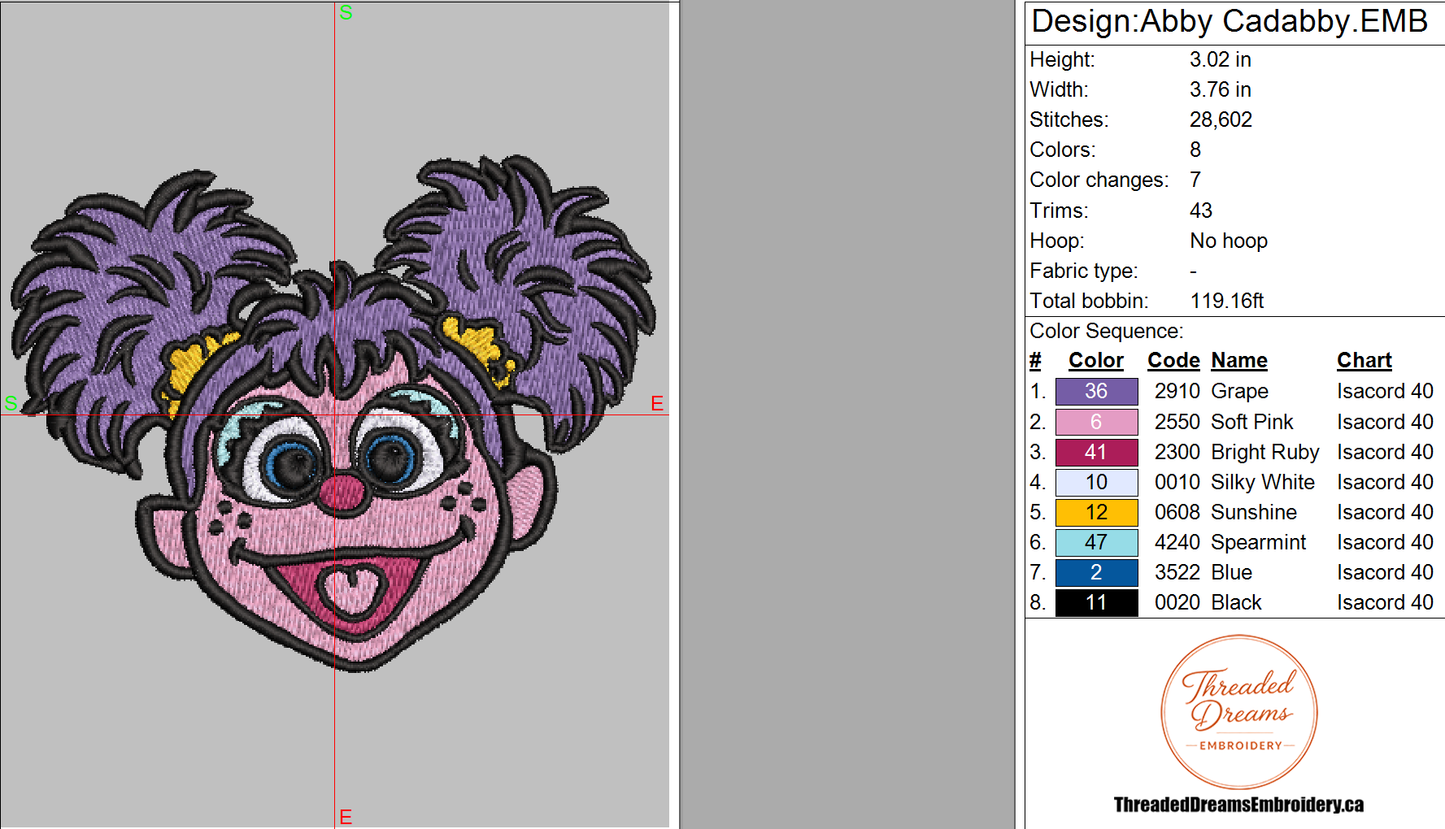Screen dimensions: 1445x829
Task: Open the ThreadedDreamsEmbroidery.ca link
Action: tap(1238, 805)
